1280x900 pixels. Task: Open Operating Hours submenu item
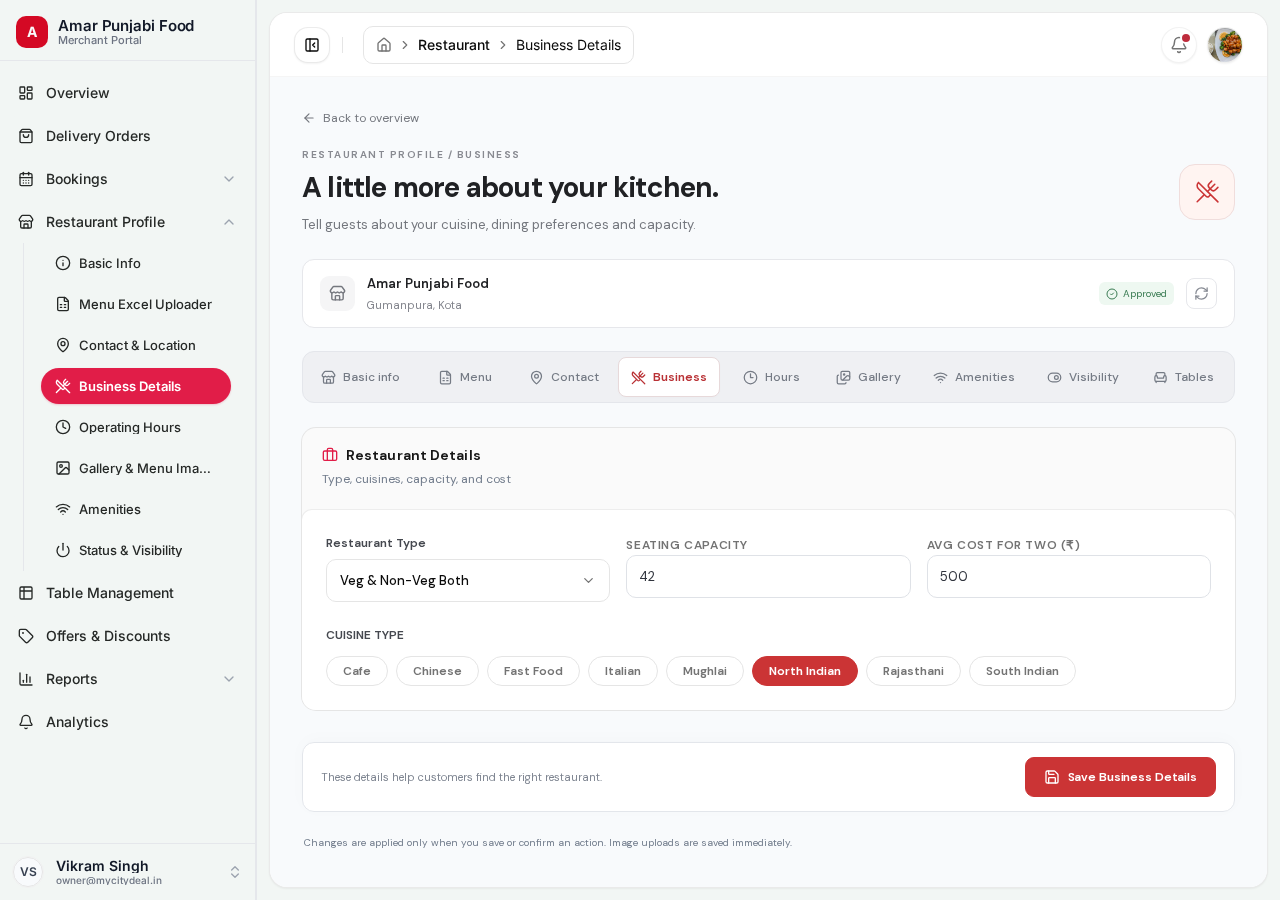point(136,427)
